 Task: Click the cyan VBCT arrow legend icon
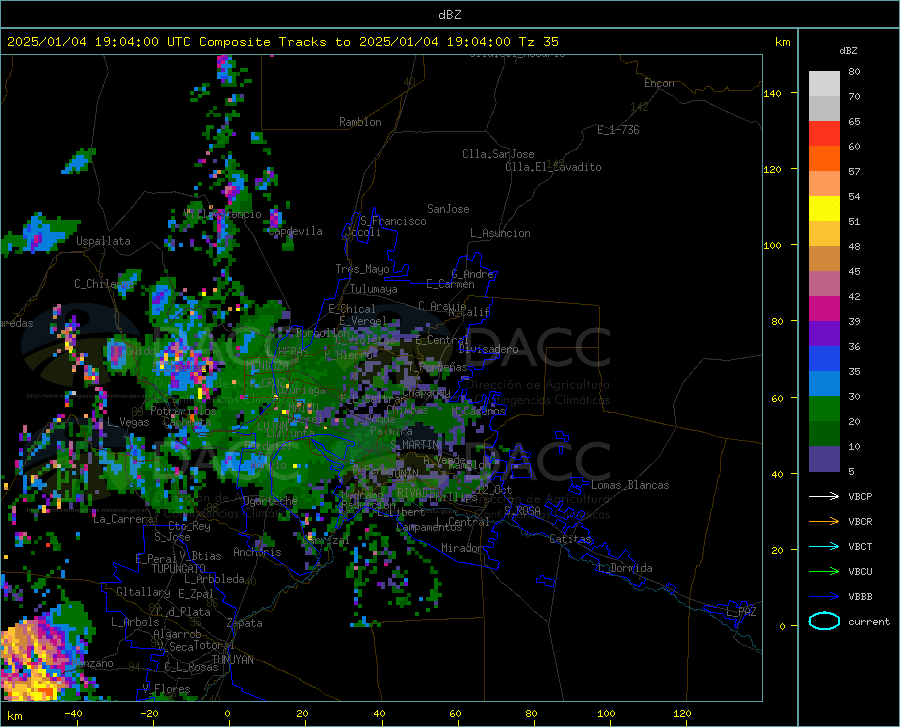pyautogui.click(x=824, y=546)
